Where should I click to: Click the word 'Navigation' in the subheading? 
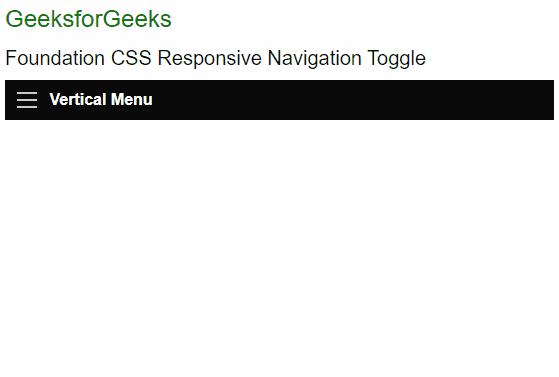tap(314, 59)
